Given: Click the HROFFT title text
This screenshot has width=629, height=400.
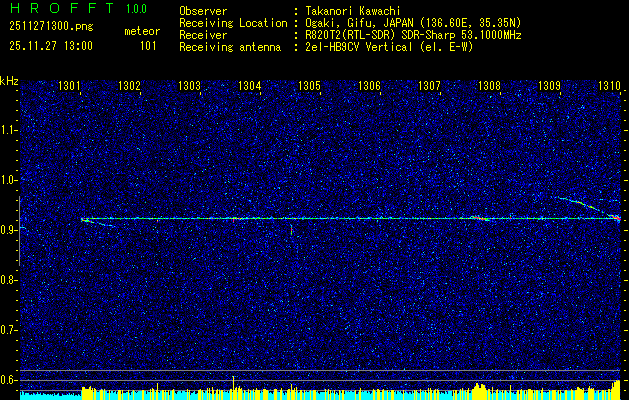Looking at the screenshot, I should [61, 8].
